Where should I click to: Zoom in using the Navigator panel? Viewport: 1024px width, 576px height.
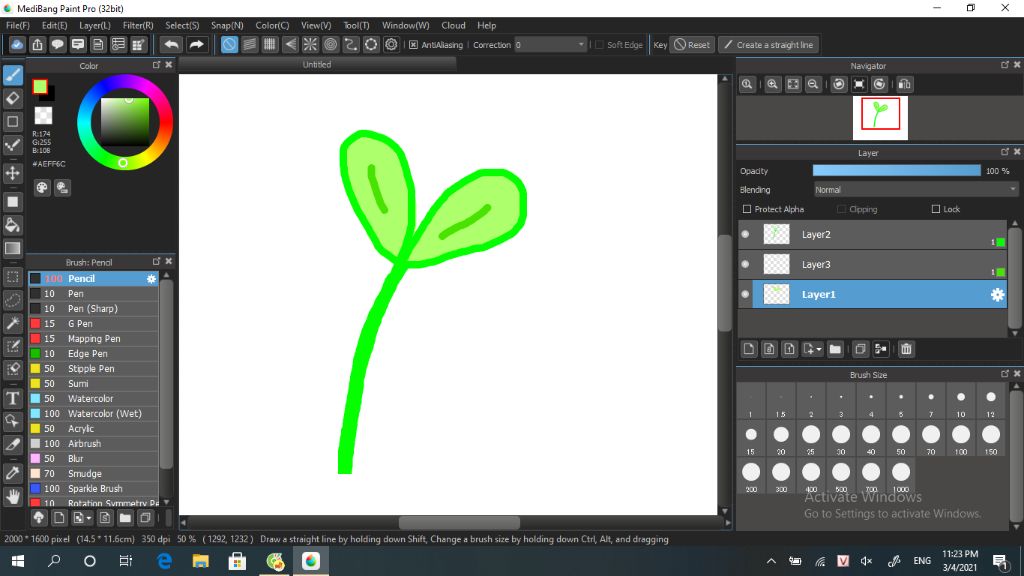point(773,84)
